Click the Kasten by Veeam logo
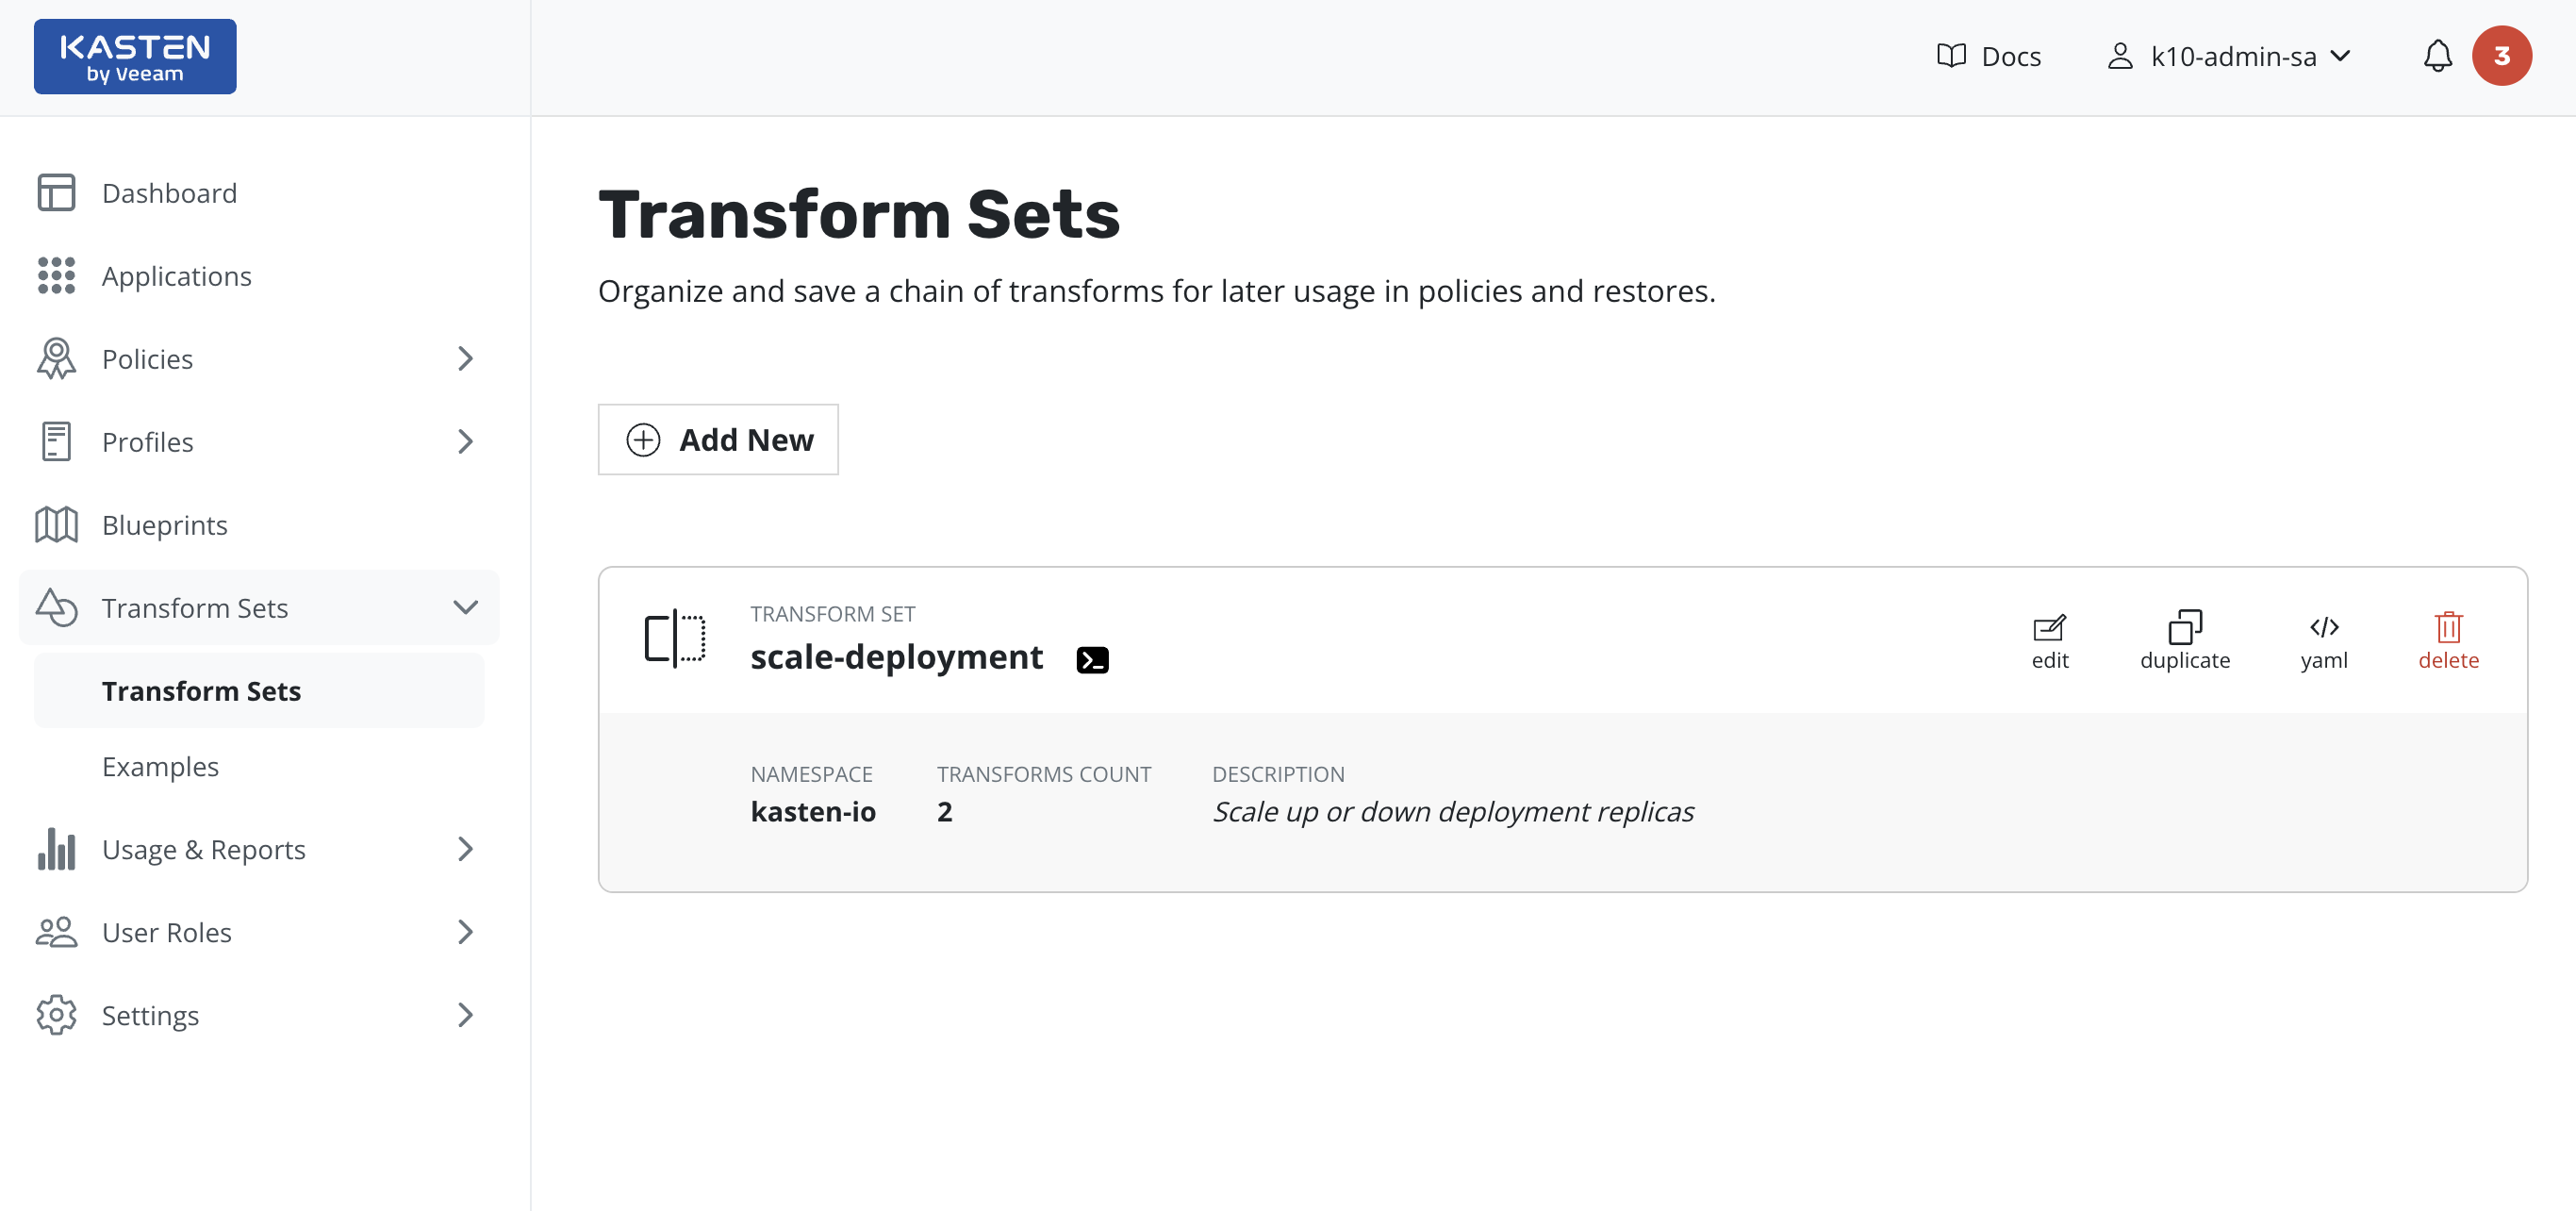Viewport: 2576px width, 1211px height. (135, 57)
